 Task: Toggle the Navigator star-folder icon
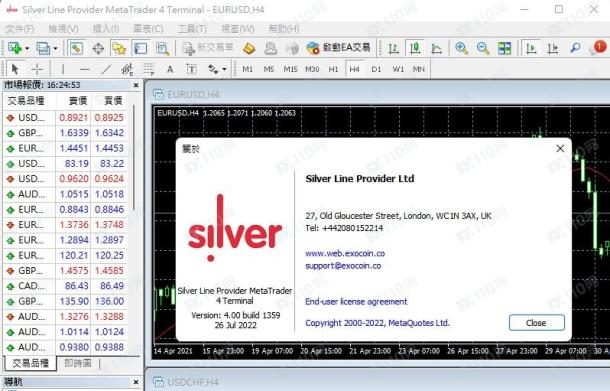coord(119,48)
